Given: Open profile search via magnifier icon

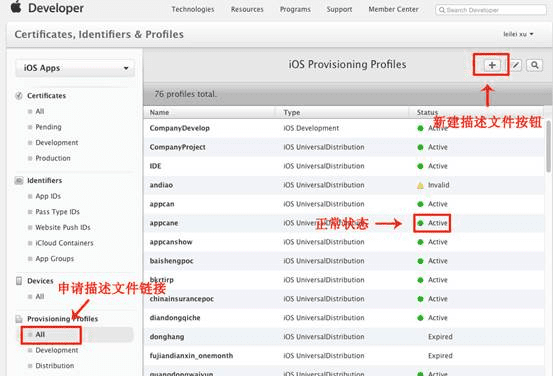Looking at the screenshot, I should pos(535,65).
